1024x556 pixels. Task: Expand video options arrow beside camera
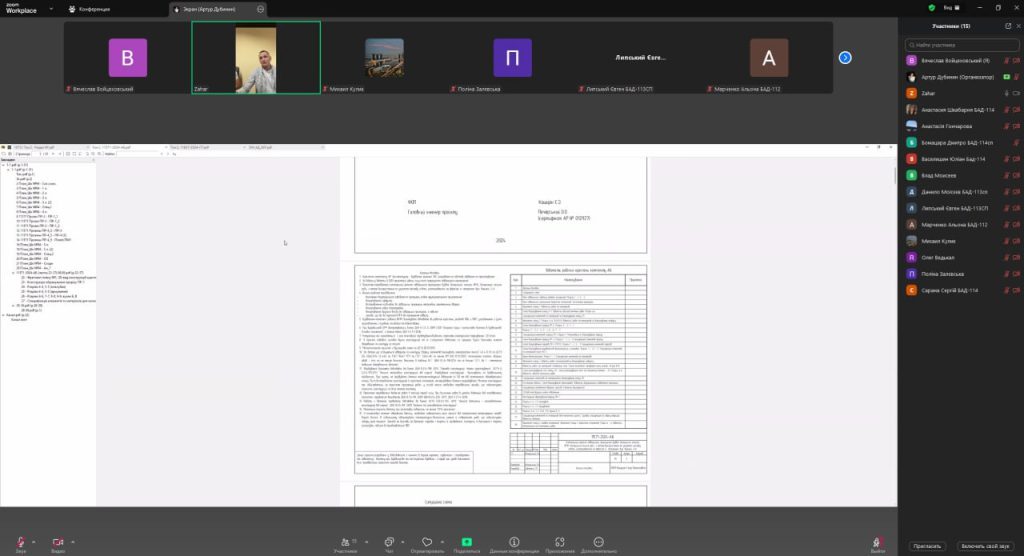coord(73,538)
